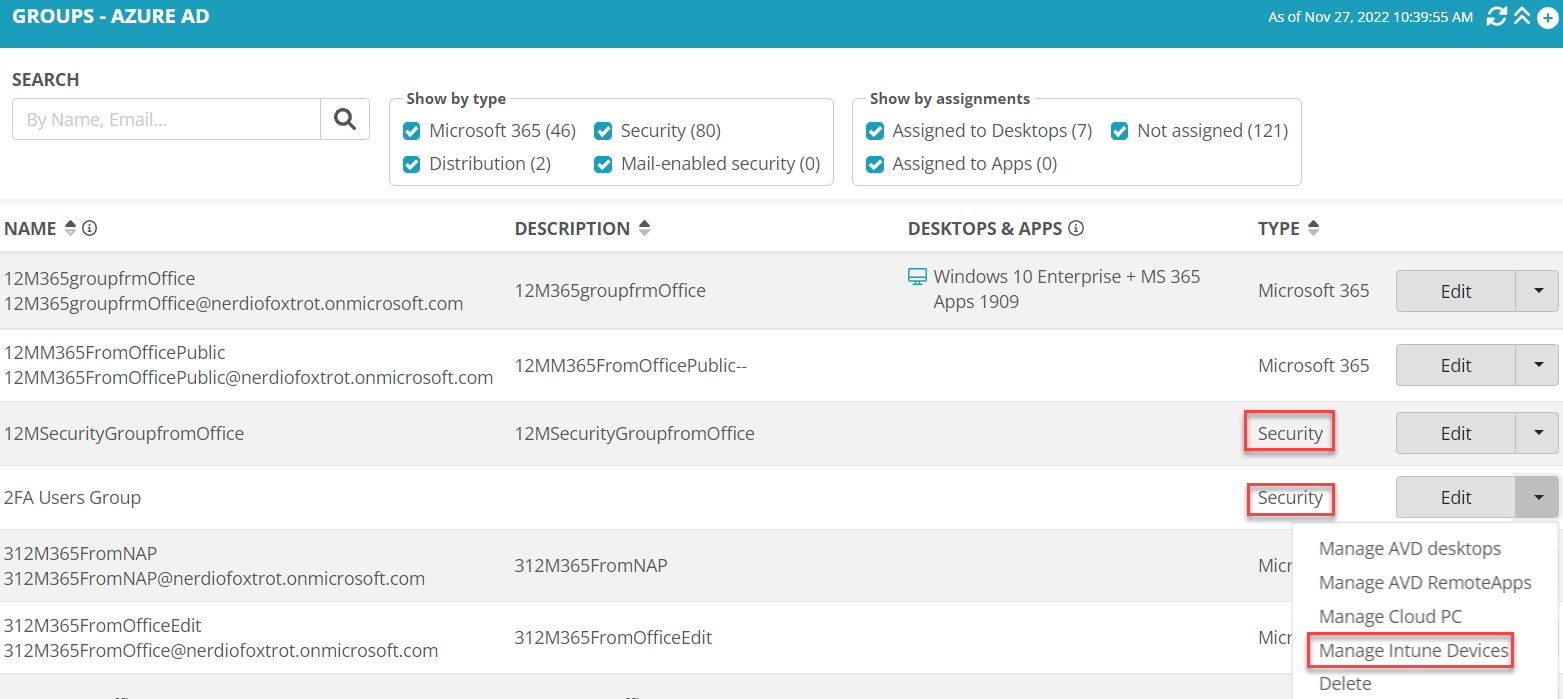Click description 12MSecurityGroupfromOffice
The height and width of the screenshot is (699, 1563).
(635, 433)
